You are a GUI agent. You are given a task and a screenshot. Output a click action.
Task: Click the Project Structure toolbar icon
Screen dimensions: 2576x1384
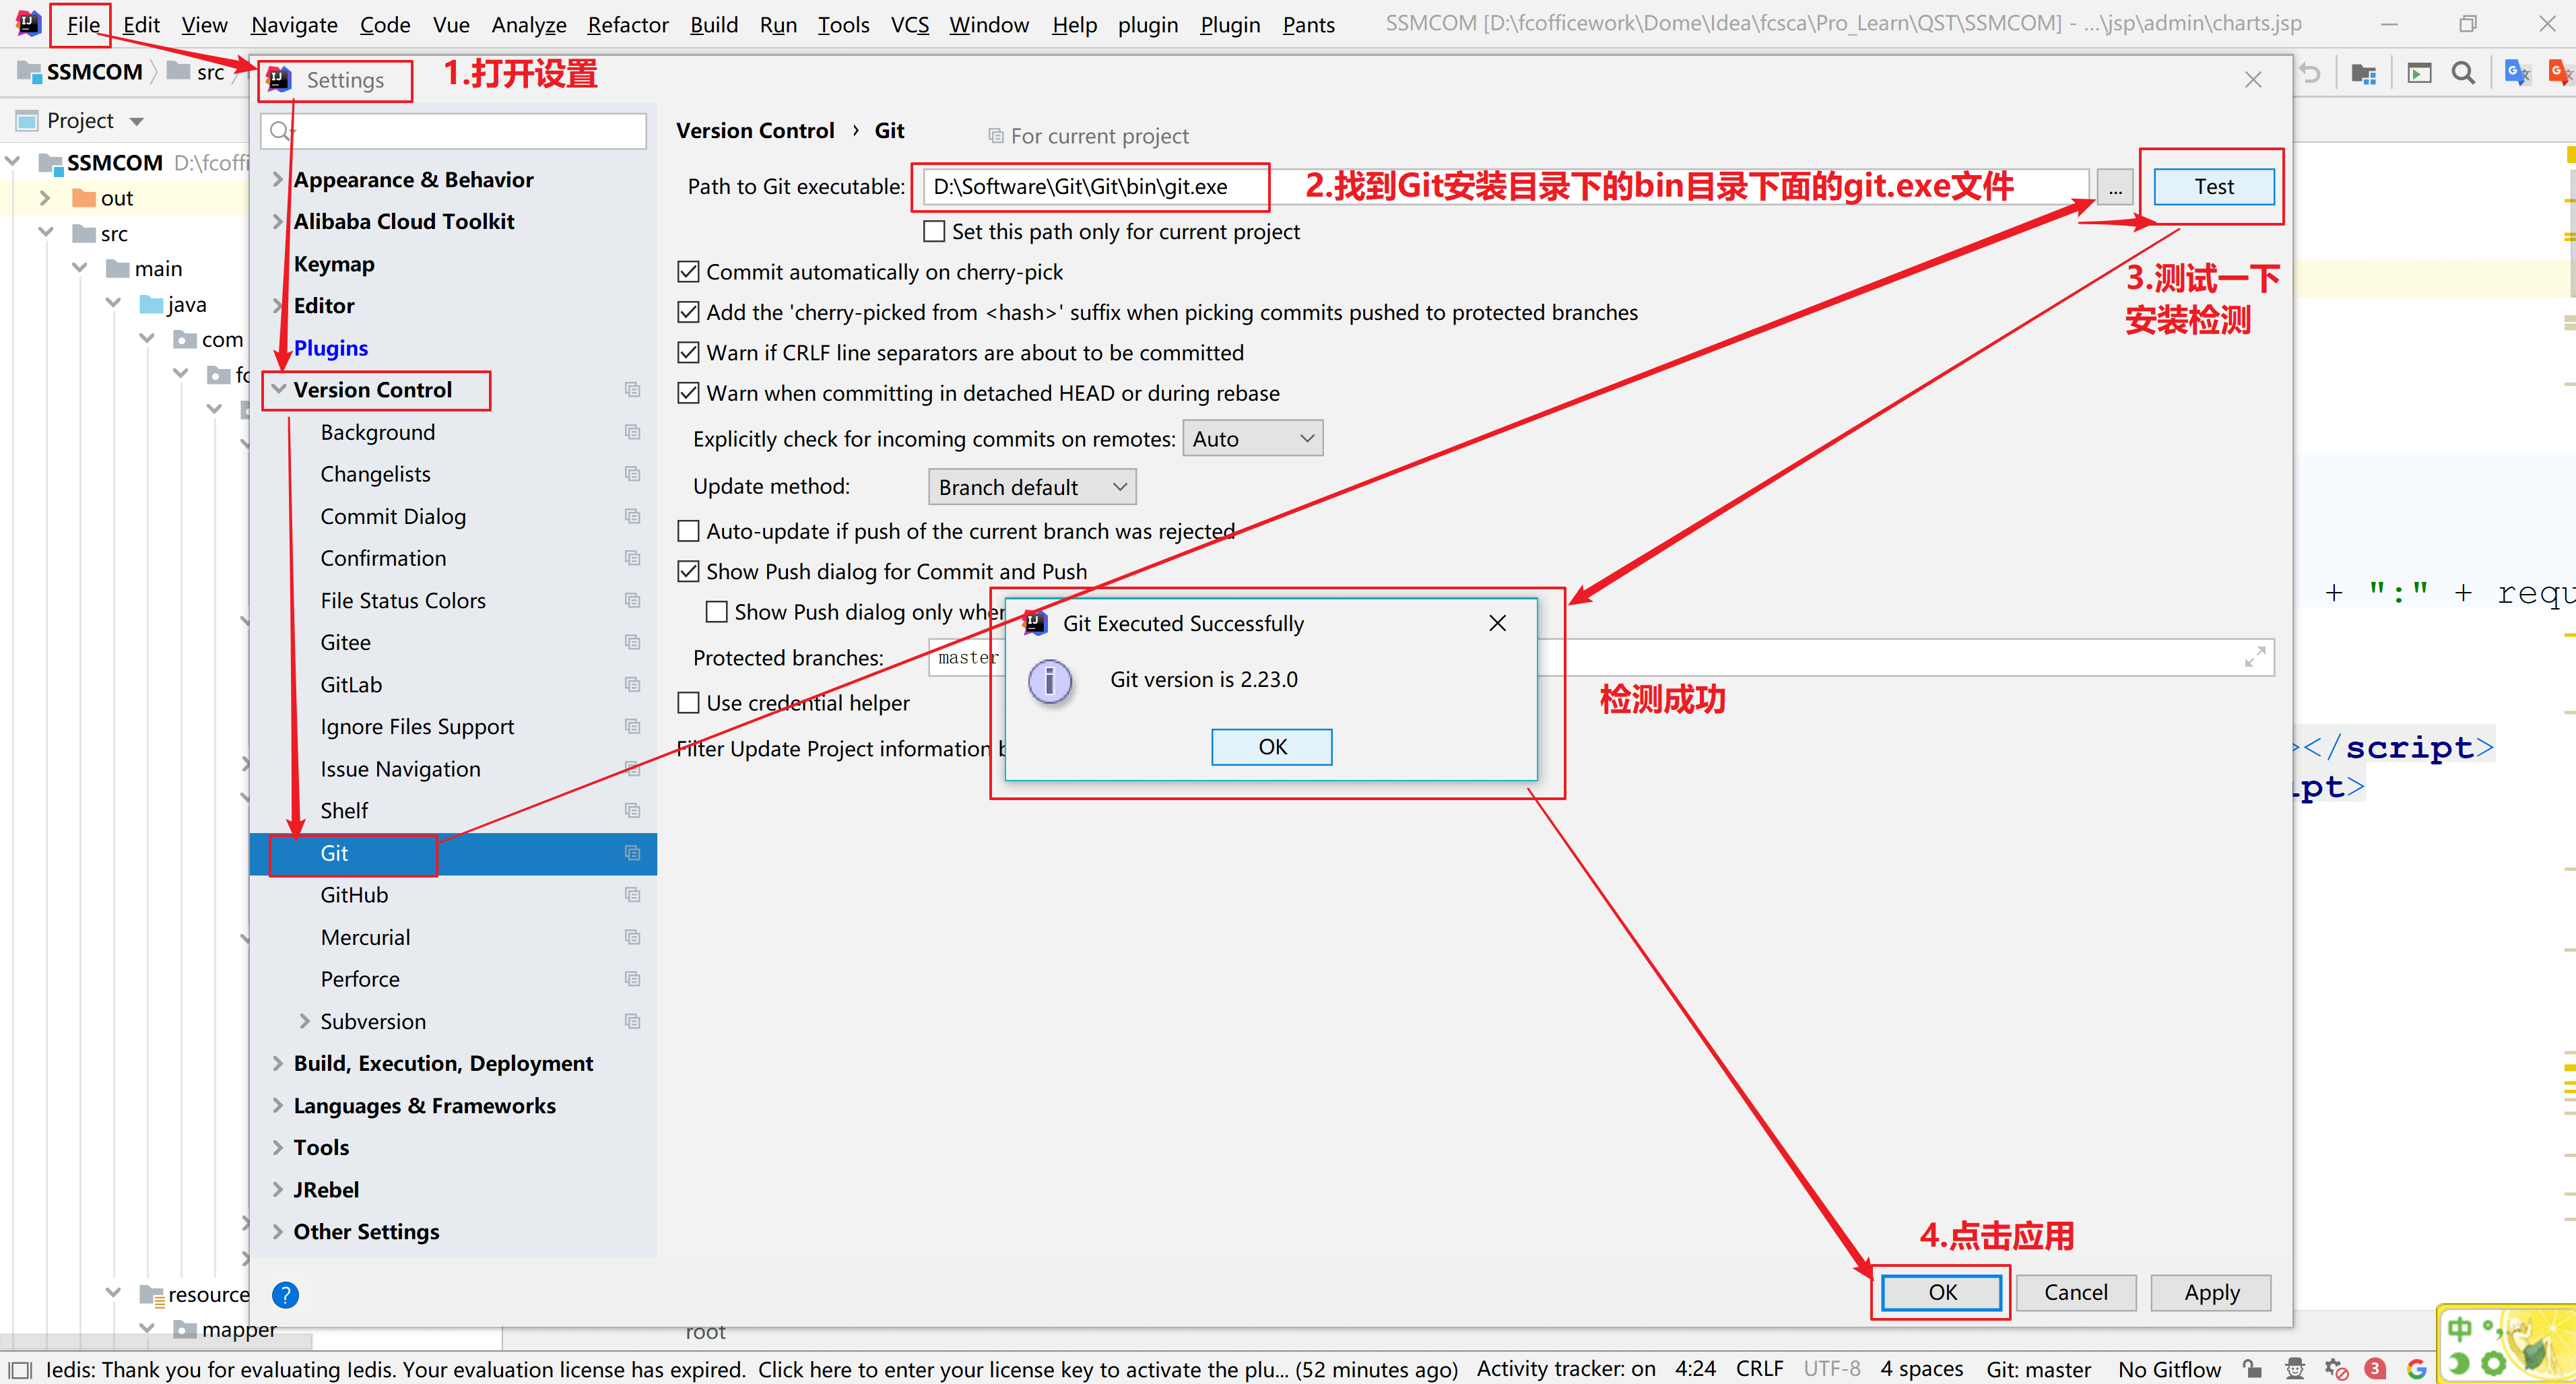click(2363, 73)
